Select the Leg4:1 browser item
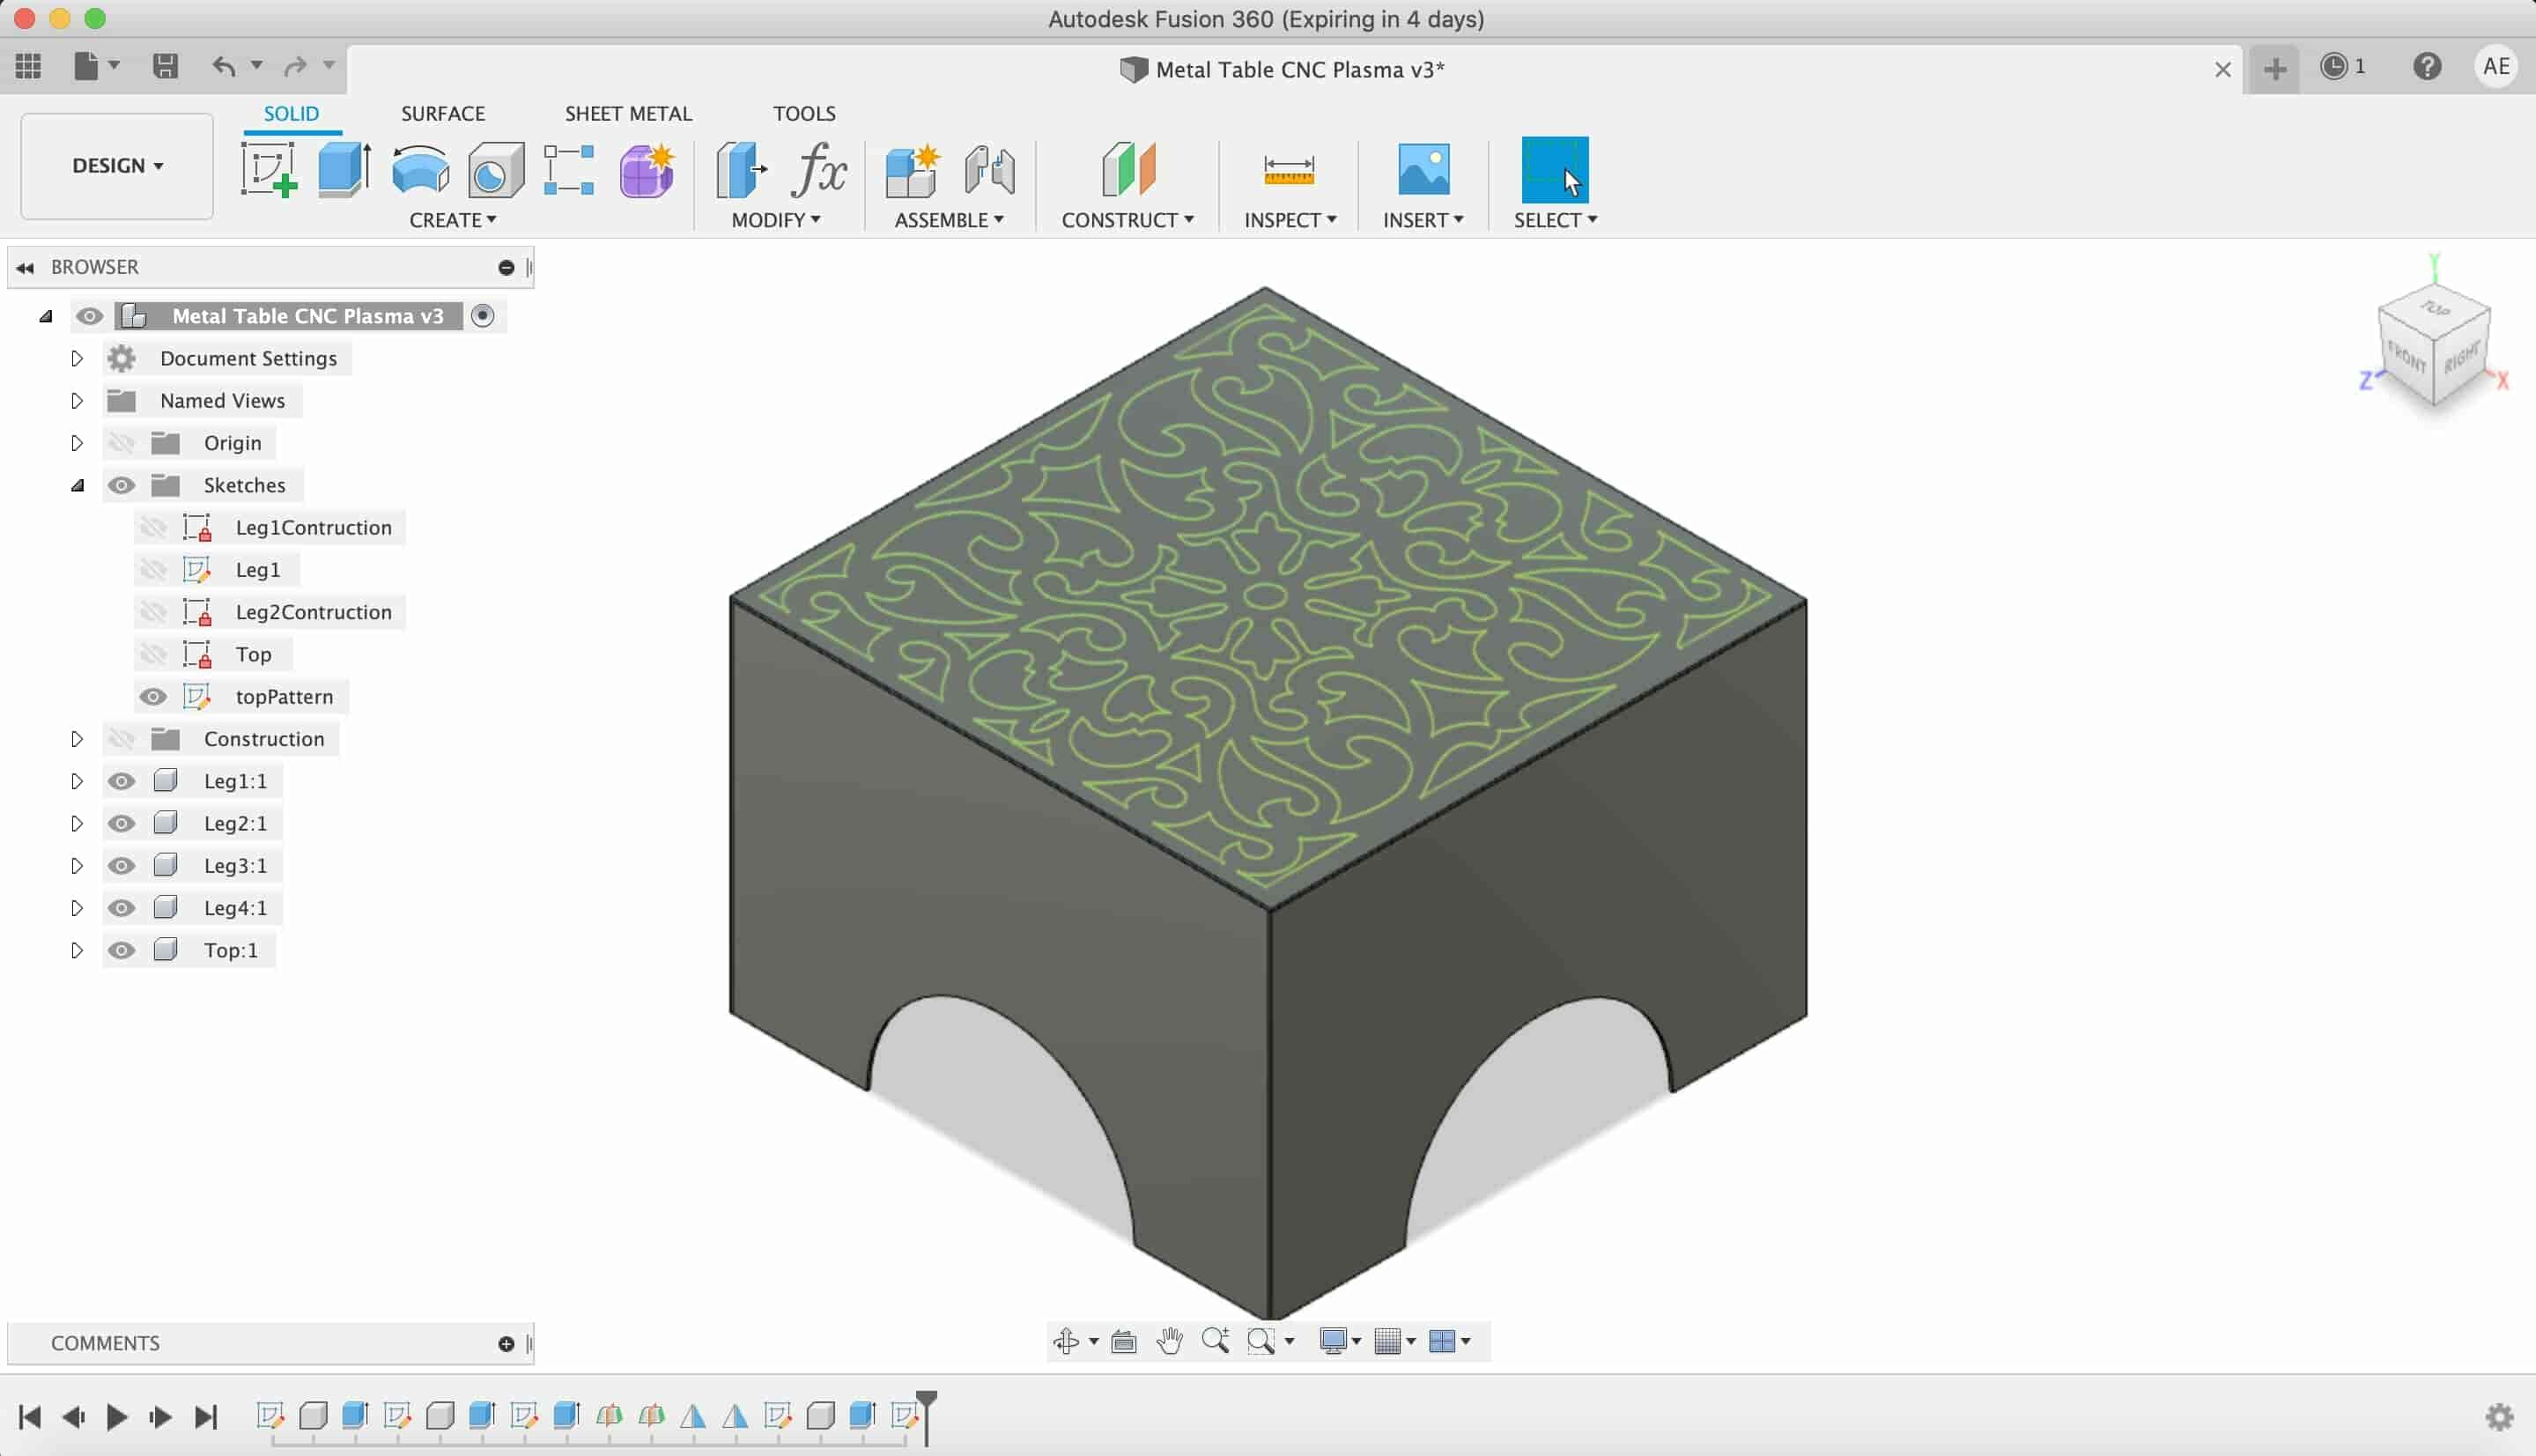 [x=235, y=908]
